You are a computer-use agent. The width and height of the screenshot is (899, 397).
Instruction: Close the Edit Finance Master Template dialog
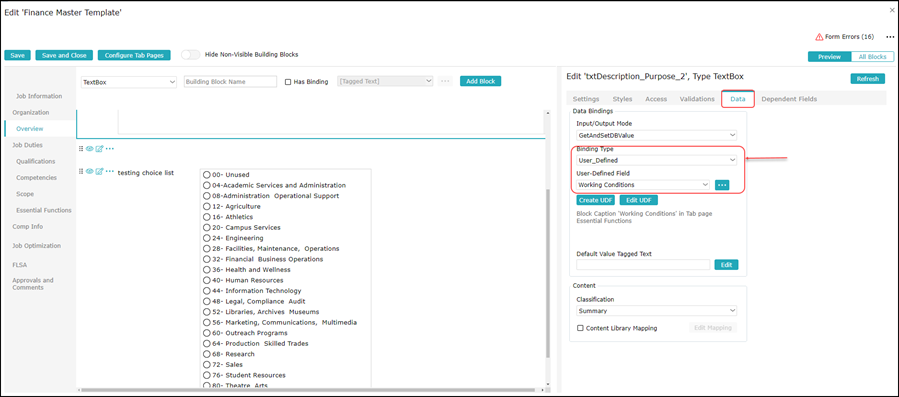892,10
